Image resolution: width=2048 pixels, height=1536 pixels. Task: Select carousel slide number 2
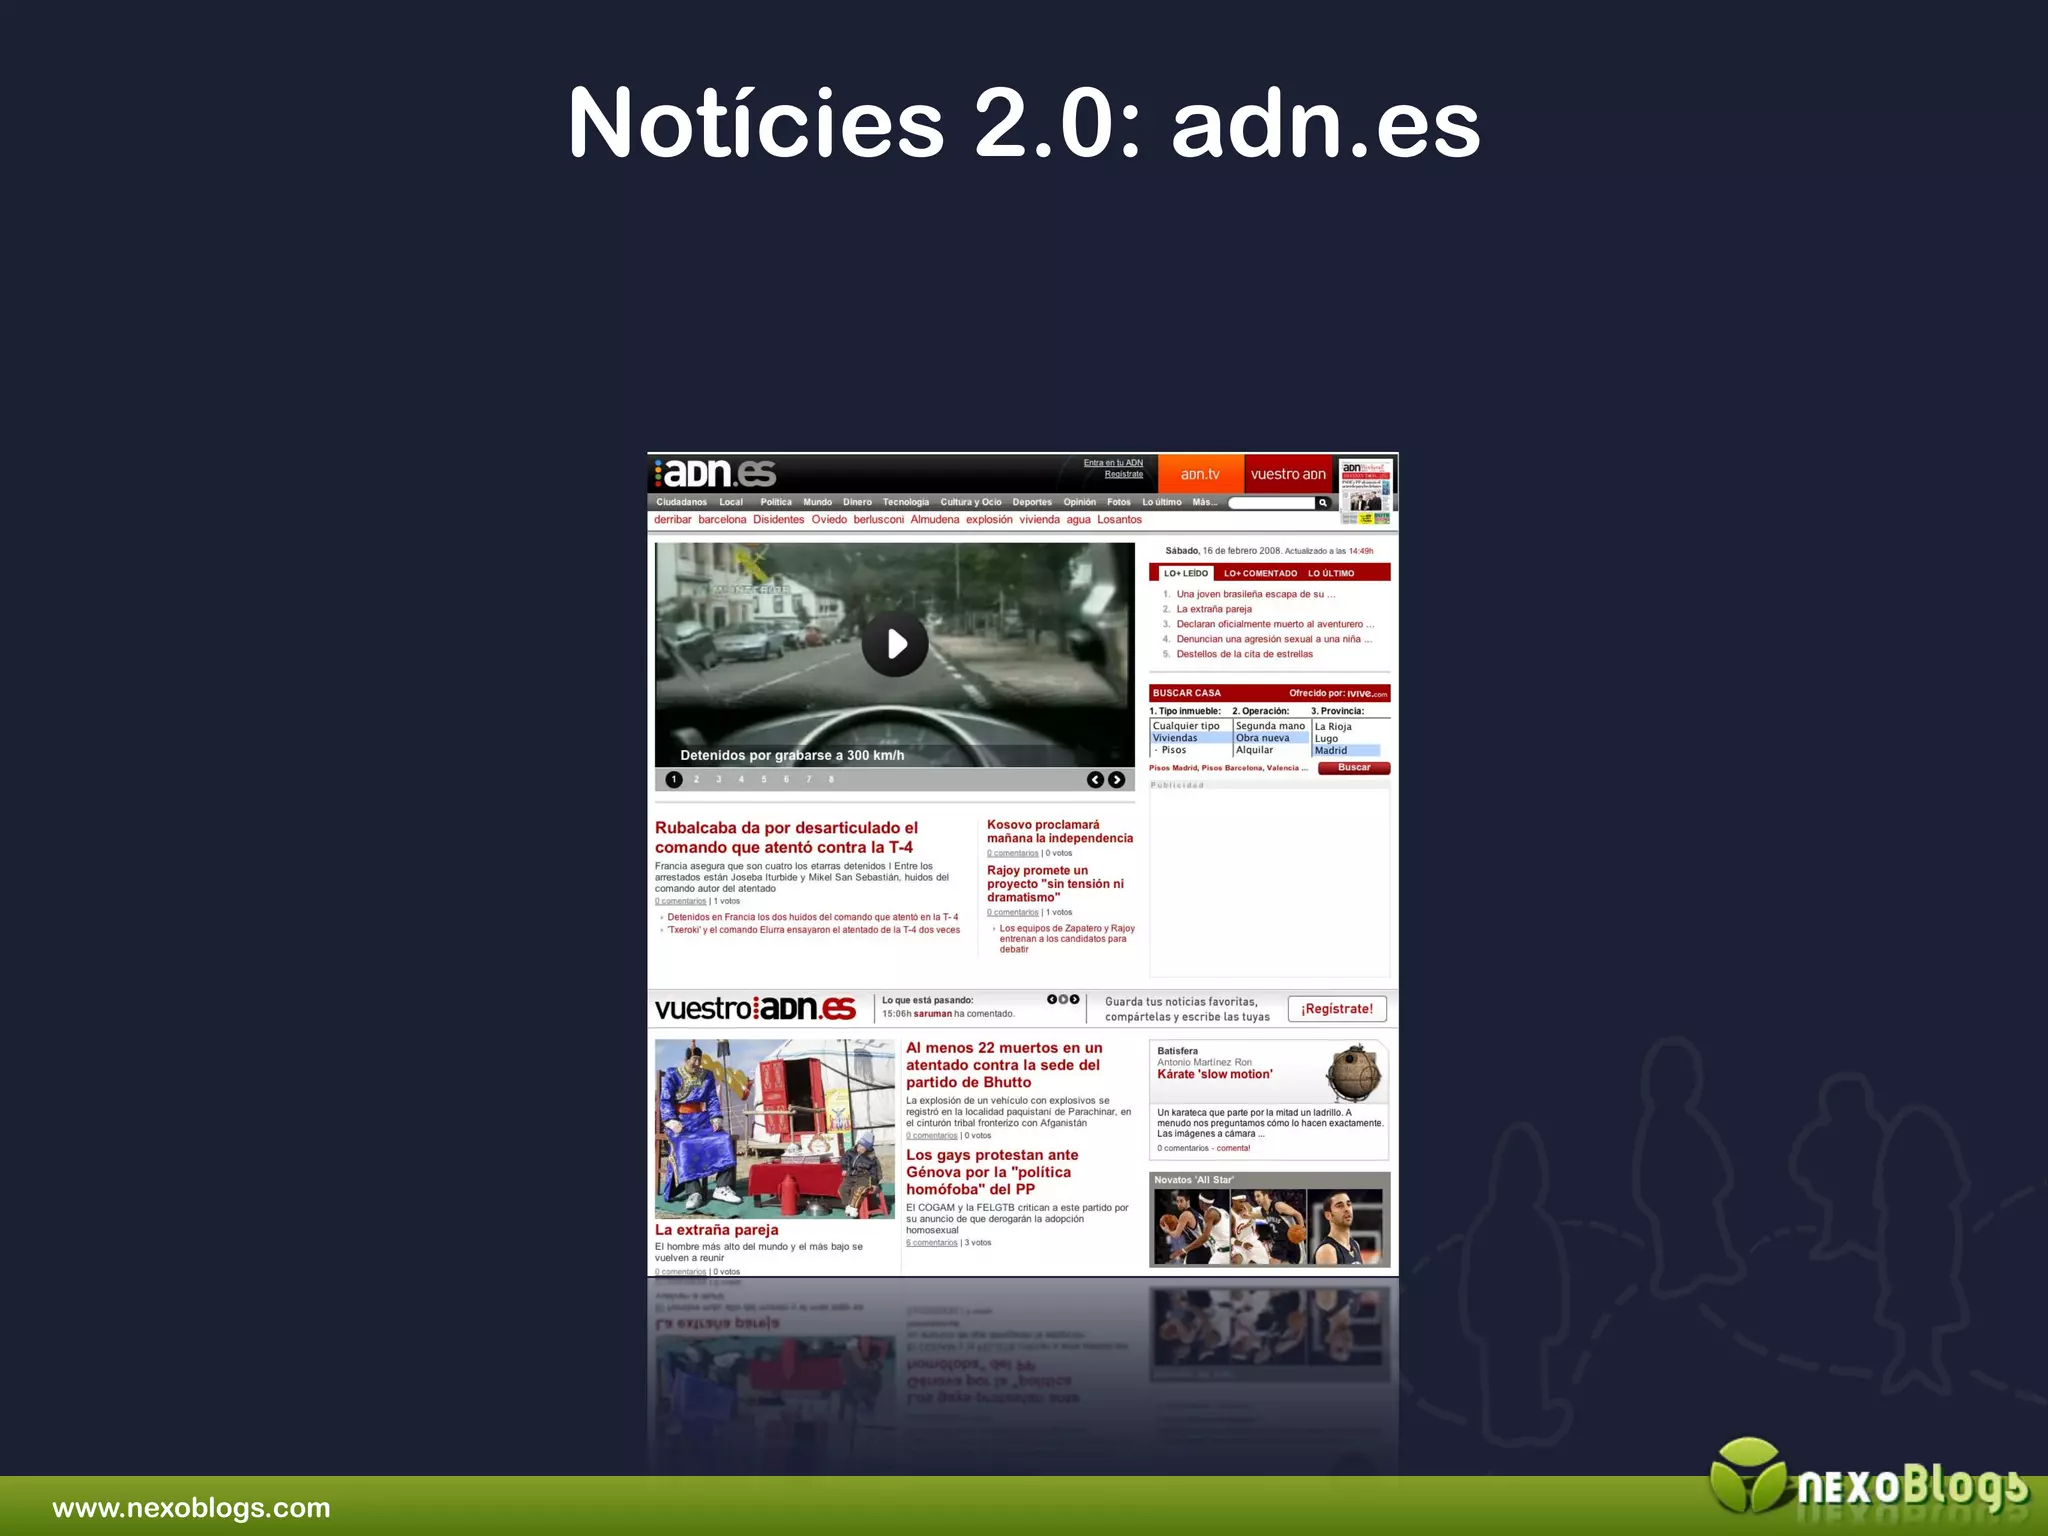696,780
